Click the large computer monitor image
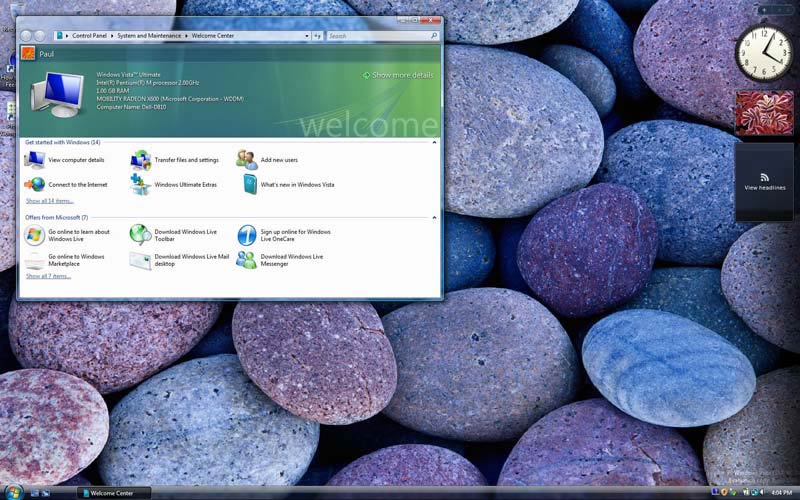Image resolution: width=800 pixels, height=500 pixels. click(57, 95)
